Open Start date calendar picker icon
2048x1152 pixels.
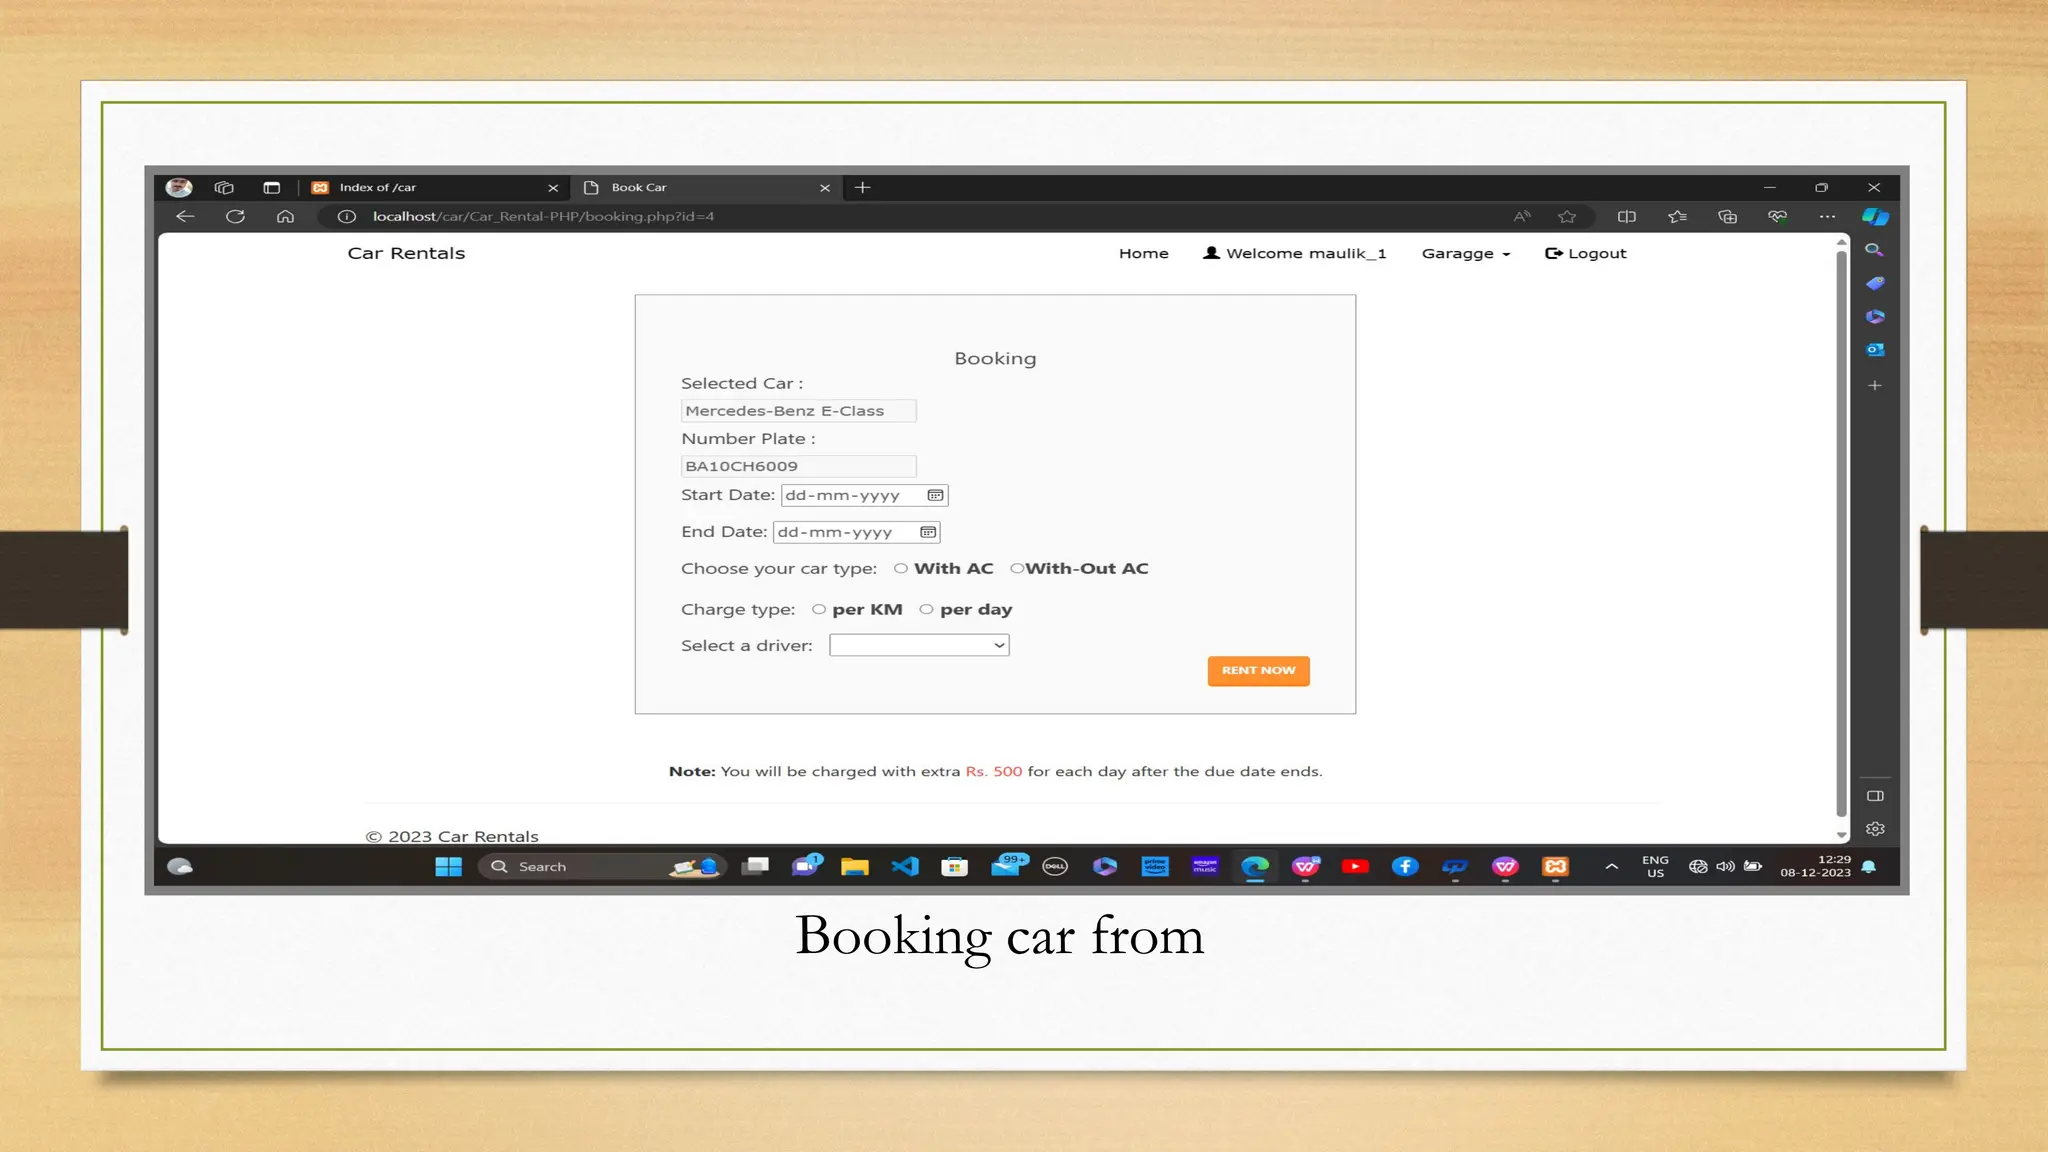(935, 495)
